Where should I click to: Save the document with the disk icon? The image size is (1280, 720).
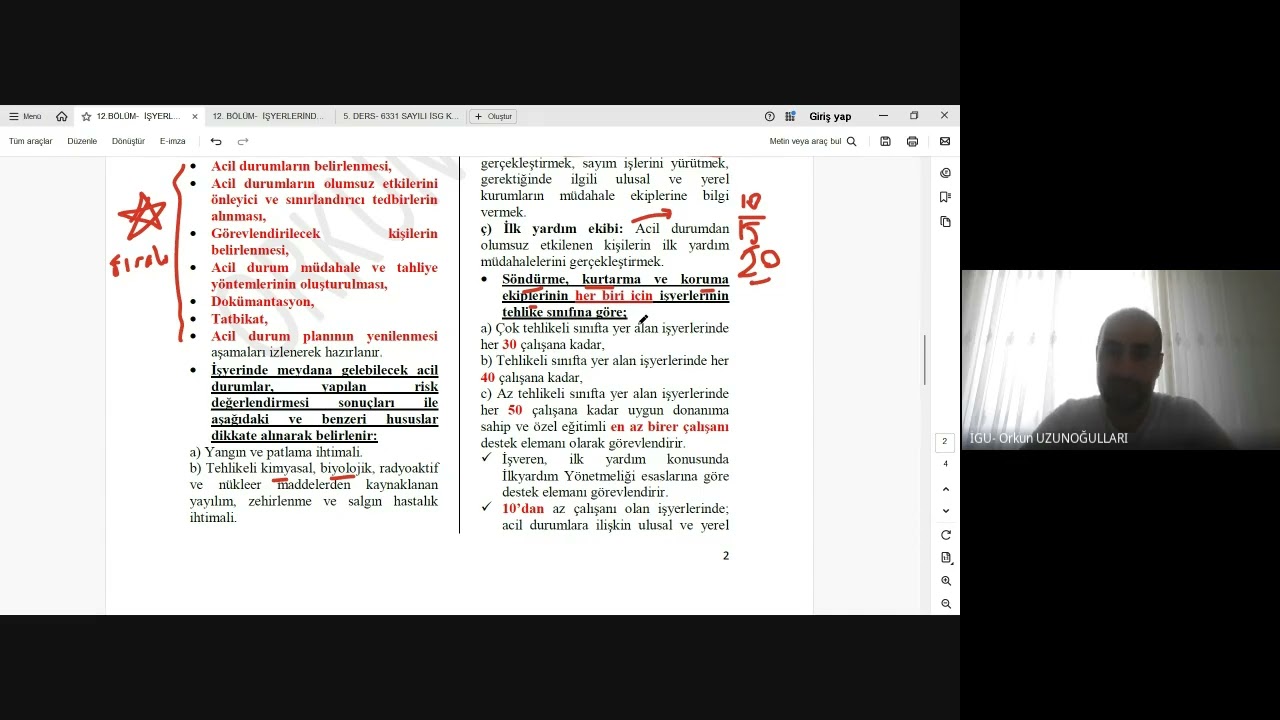(885, 141)
